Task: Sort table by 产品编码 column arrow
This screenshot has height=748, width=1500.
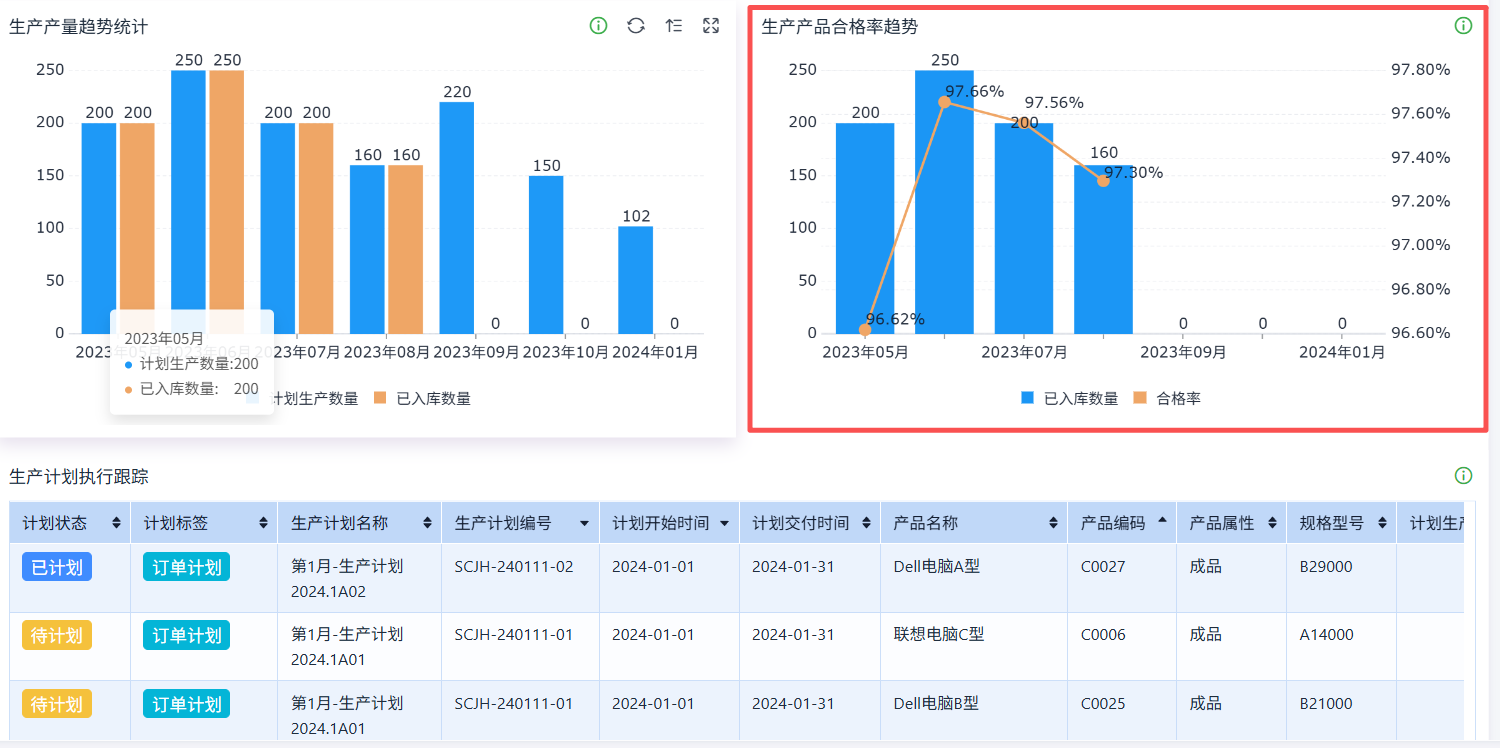Action: tap(1162, 521)
